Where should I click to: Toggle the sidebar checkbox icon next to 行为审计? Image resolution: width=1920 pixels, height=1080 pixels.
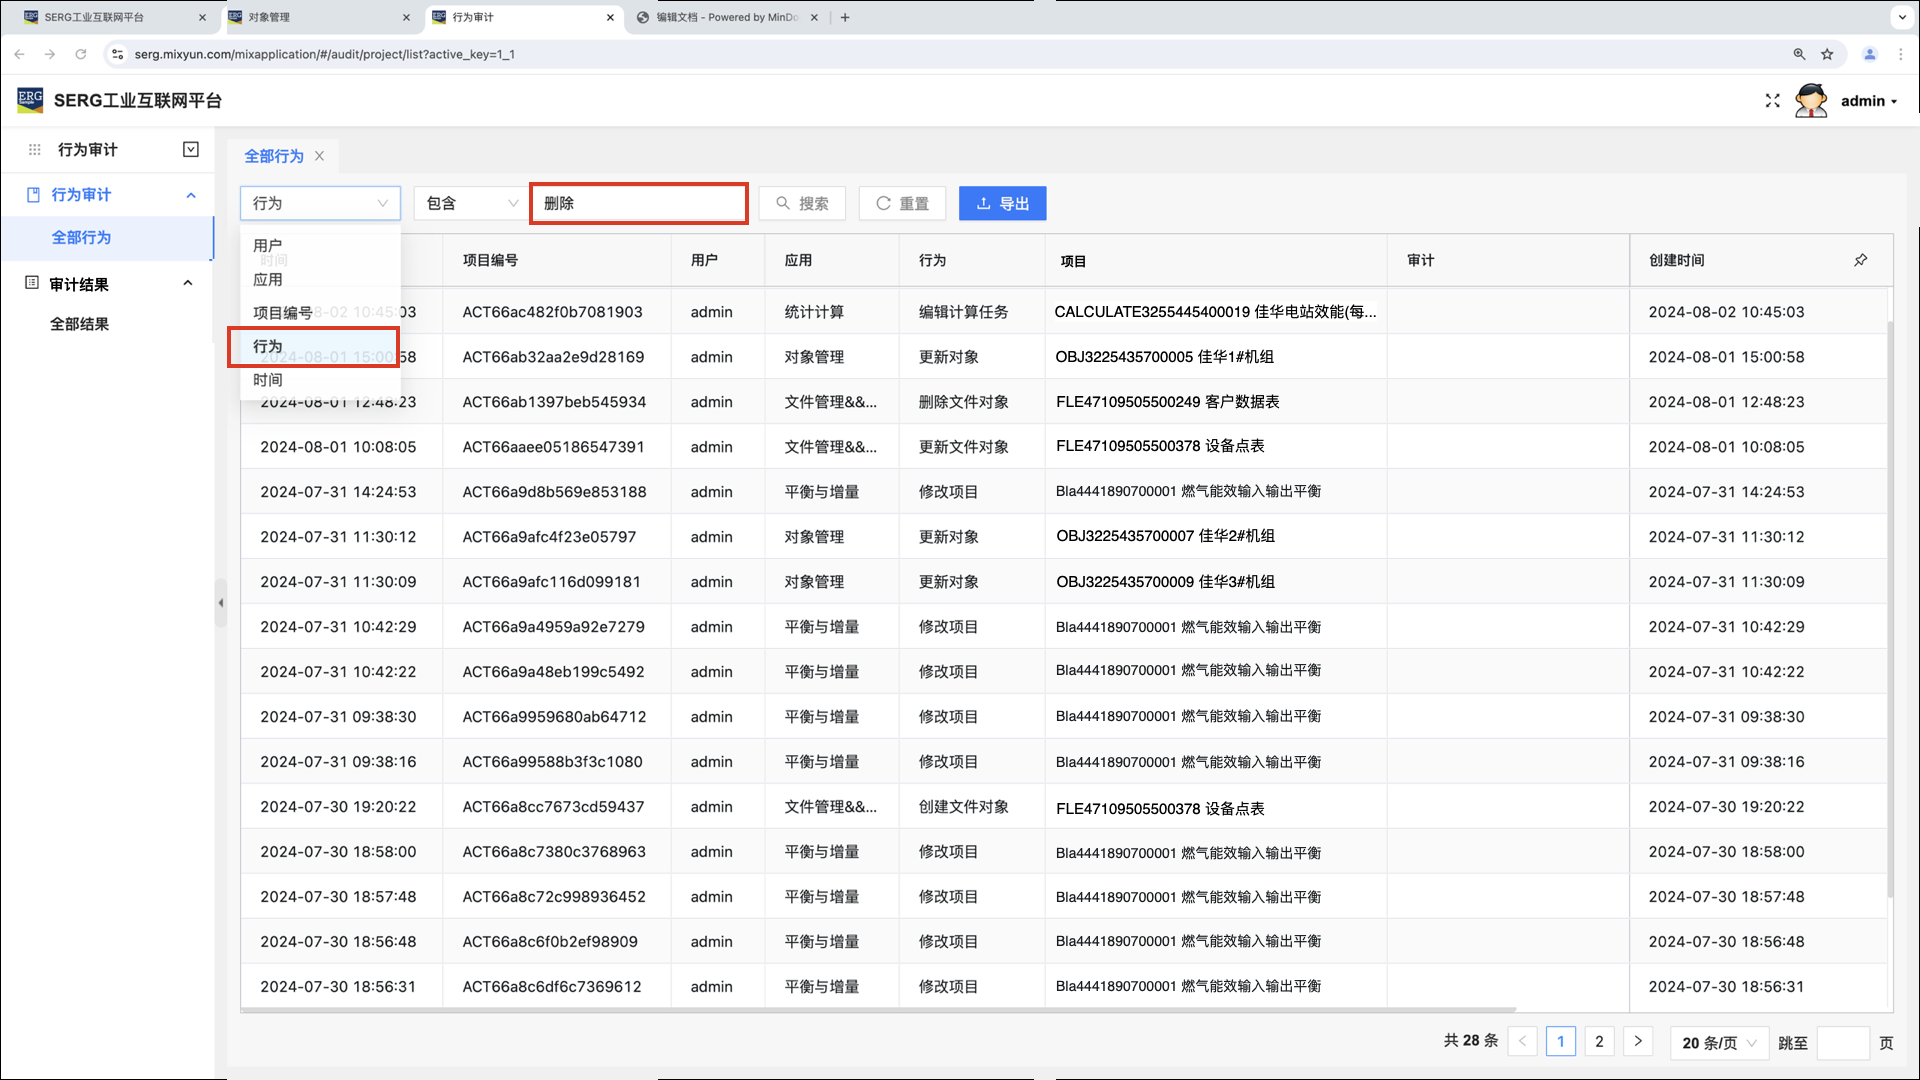(x=191, y=150)
